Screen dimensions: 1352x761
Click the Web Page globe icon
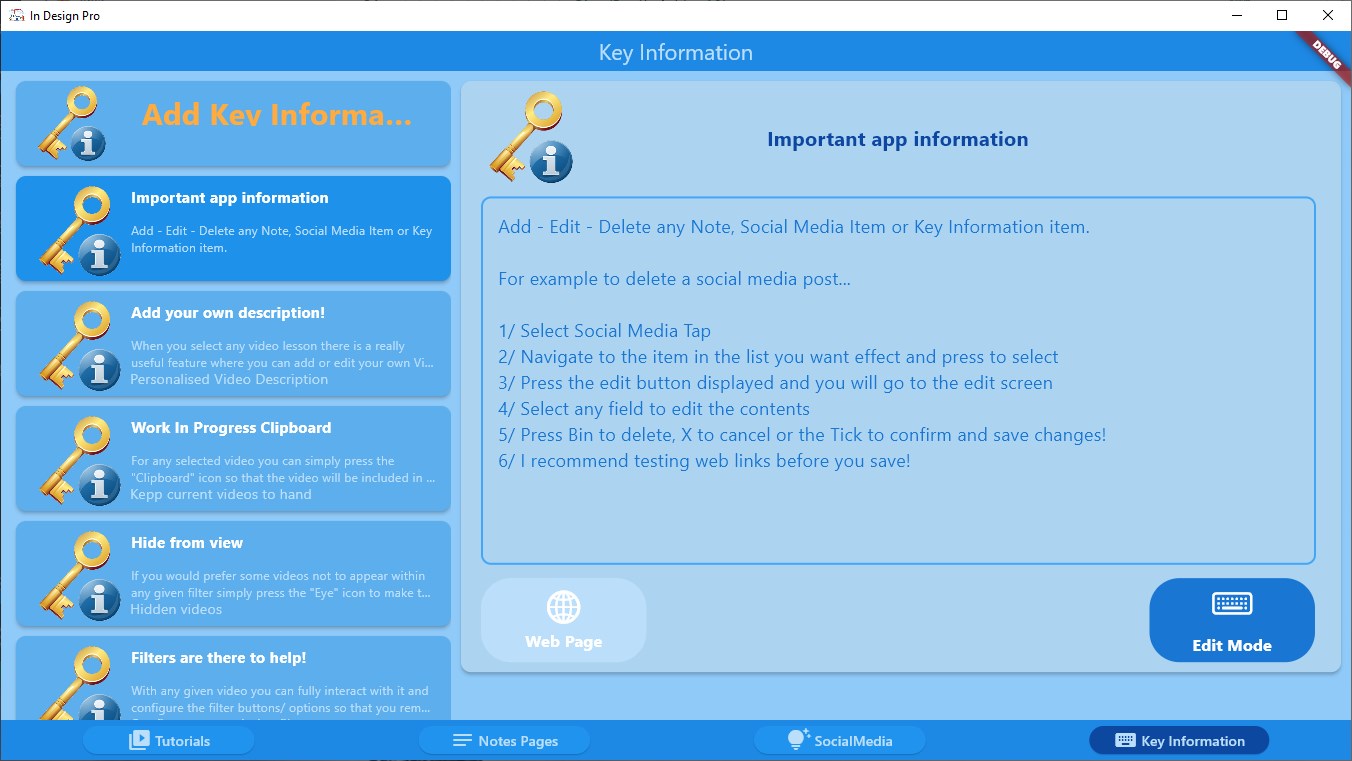(x=563, y=606)
